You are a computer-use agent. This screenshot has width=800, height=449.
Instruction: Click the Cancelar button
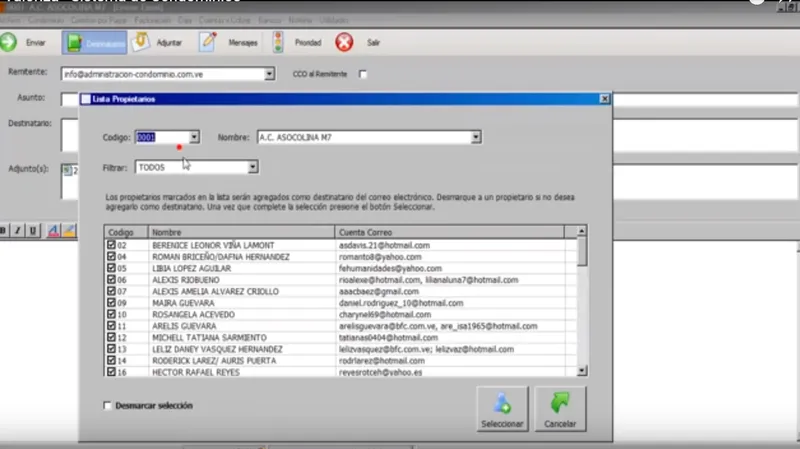point(560,409)
